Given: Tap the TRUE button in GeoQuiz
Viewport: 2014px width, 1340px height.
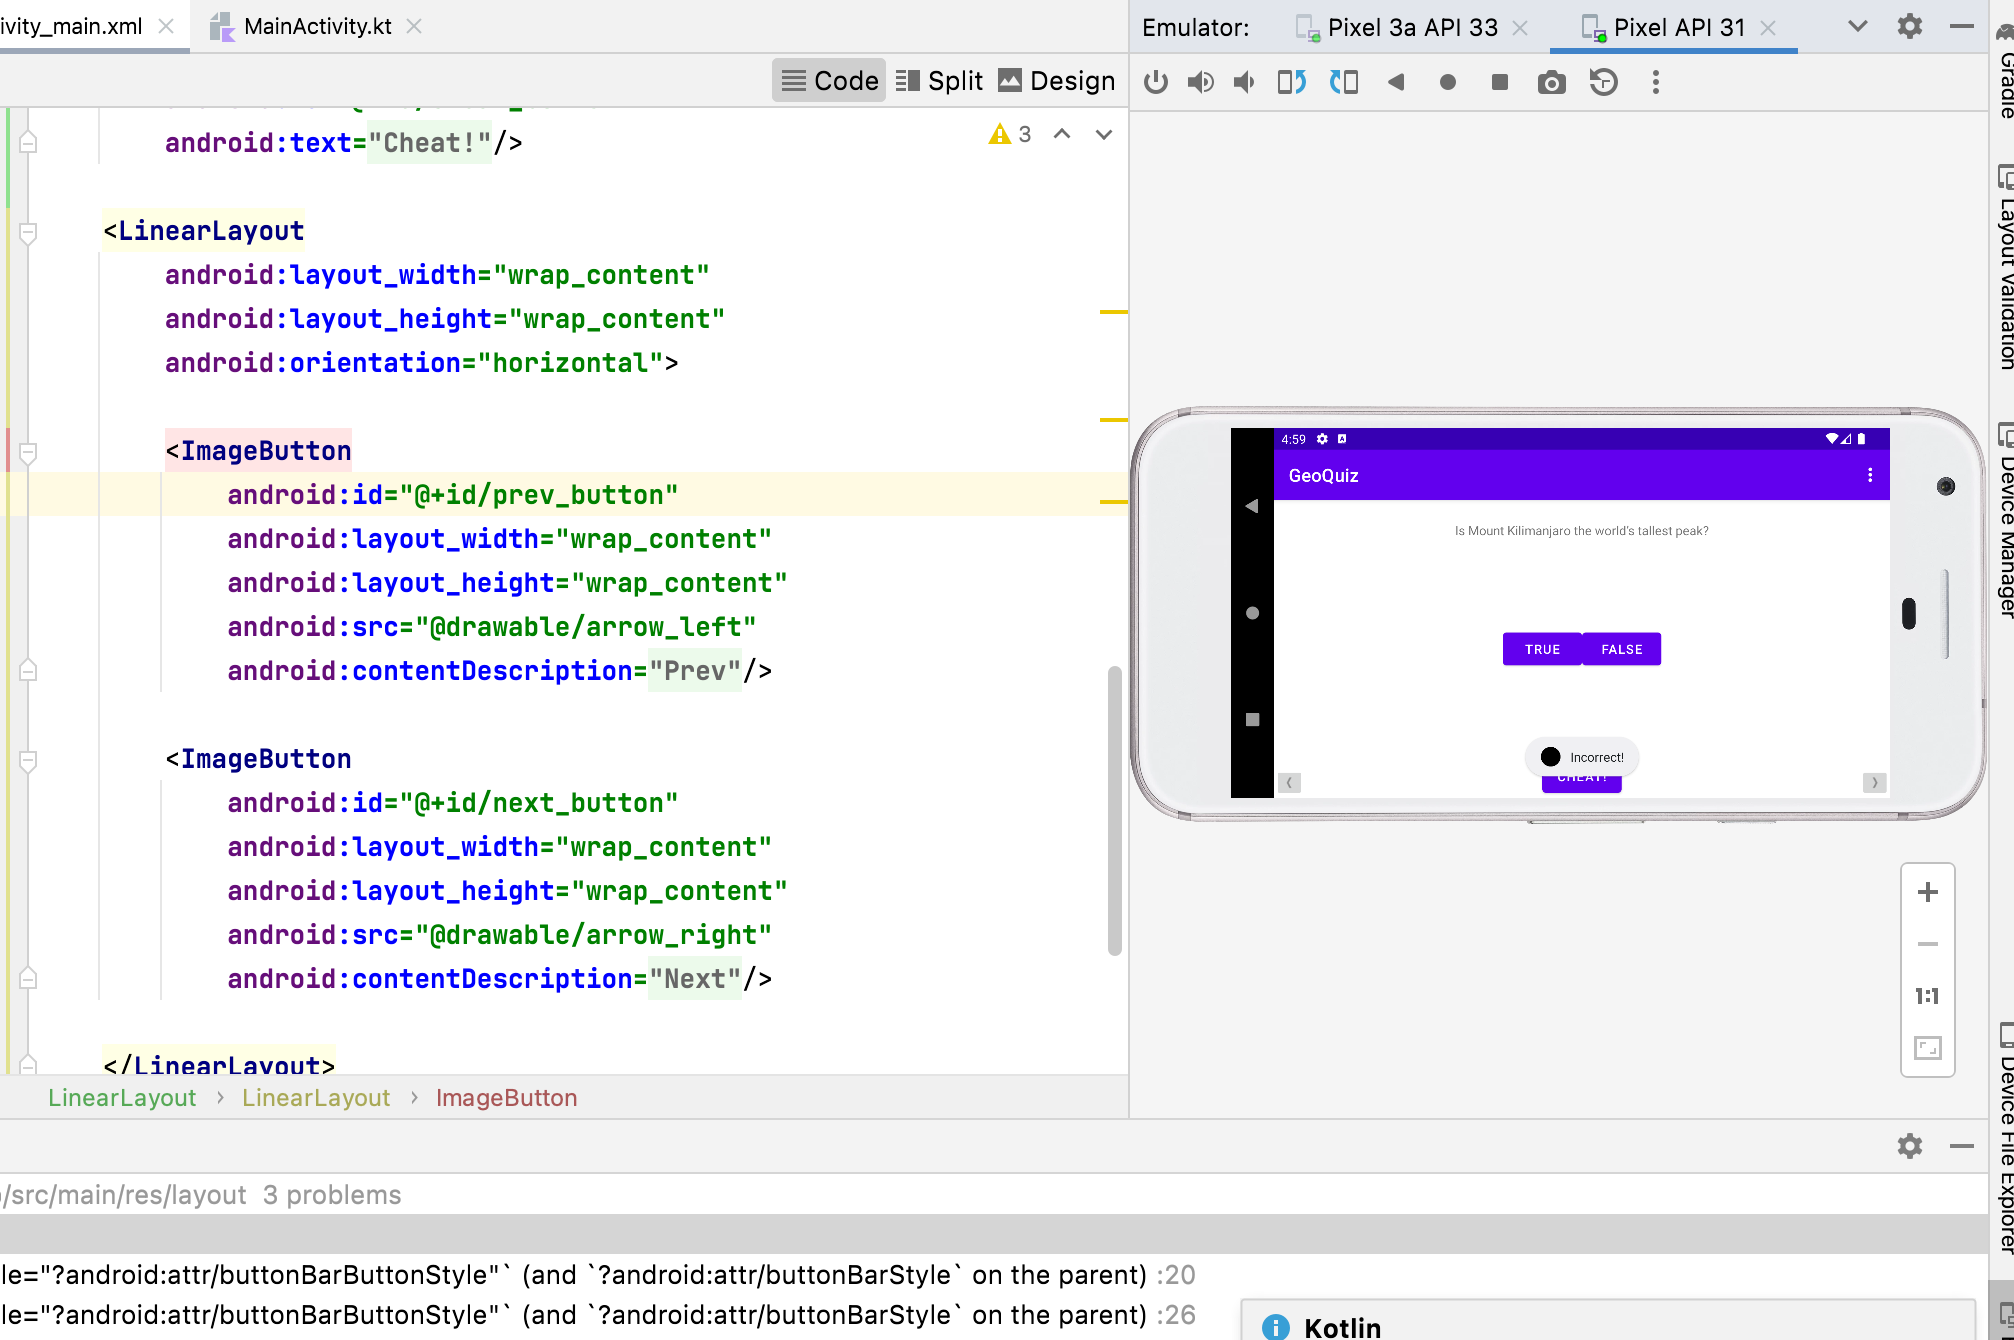Looking at the screenshot, I should point(1541,649).
